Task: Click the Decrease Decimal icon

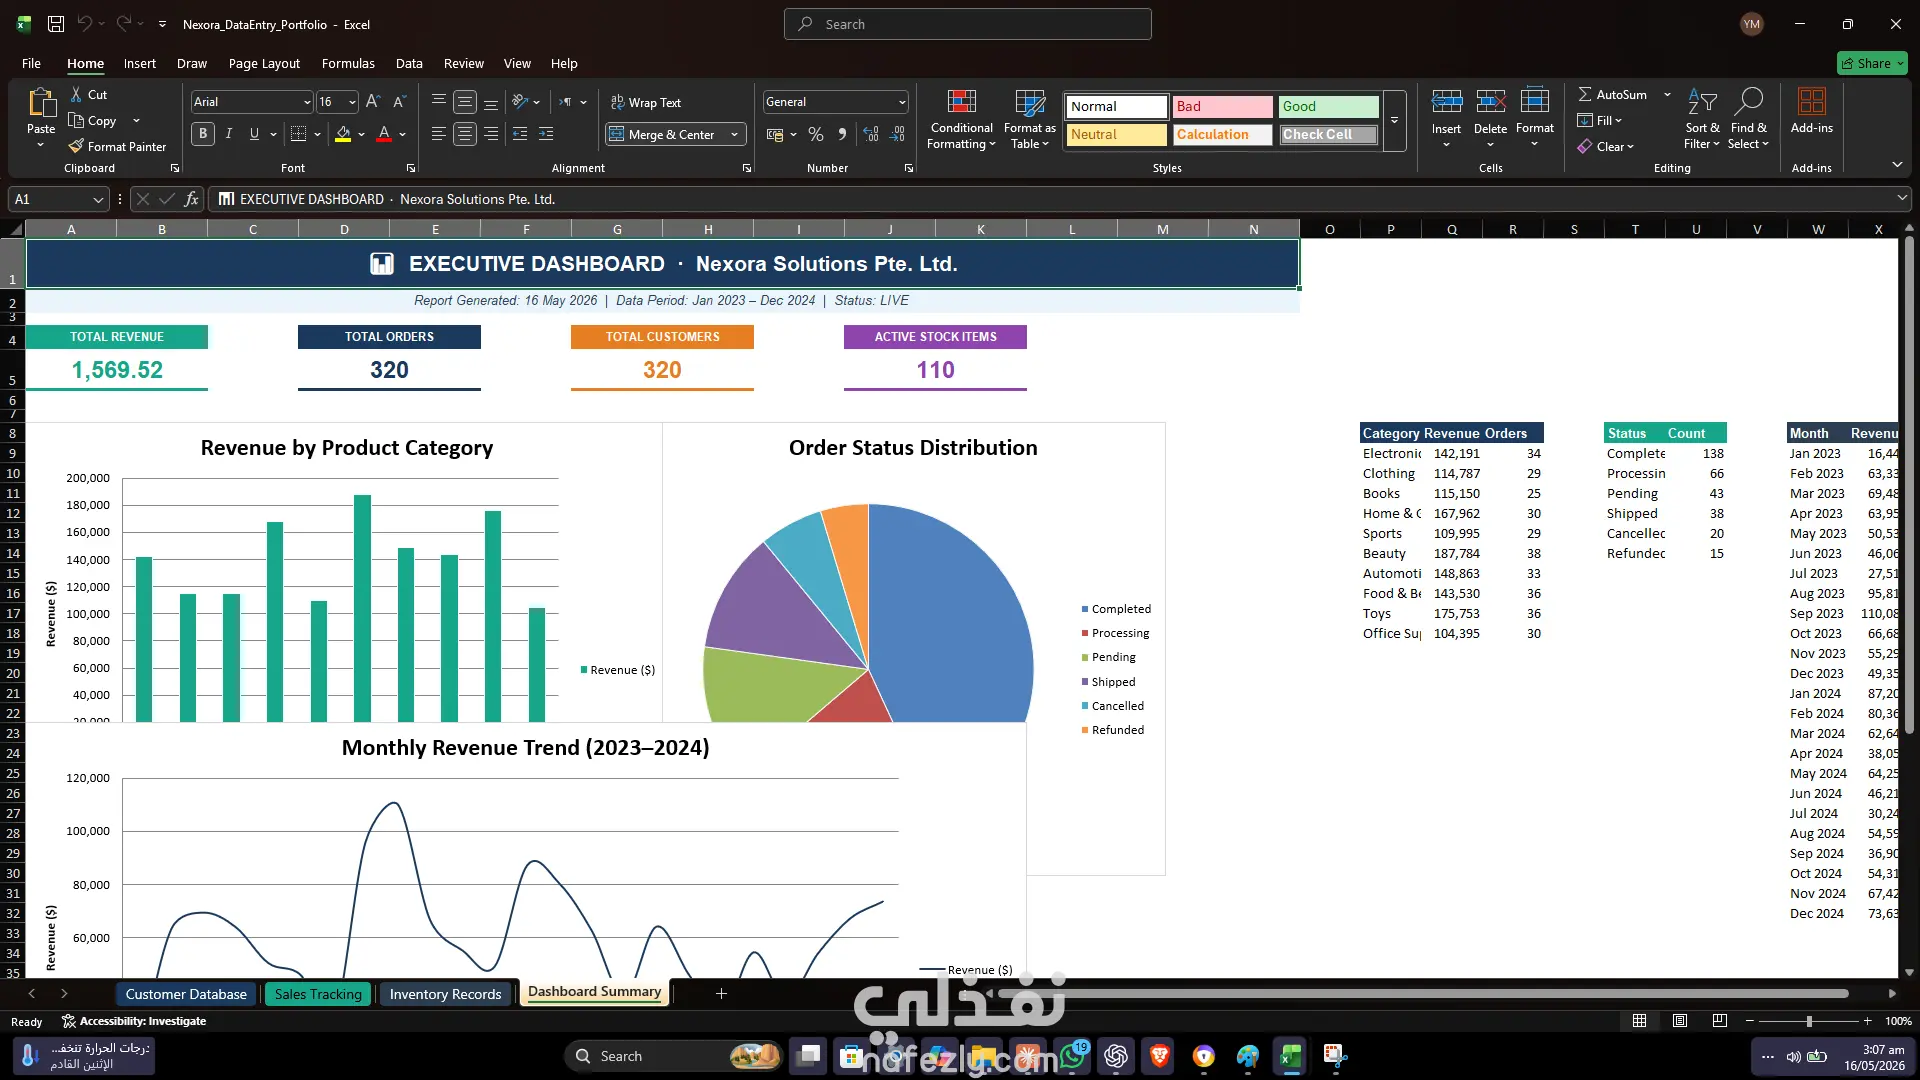Action: (897, 134)
